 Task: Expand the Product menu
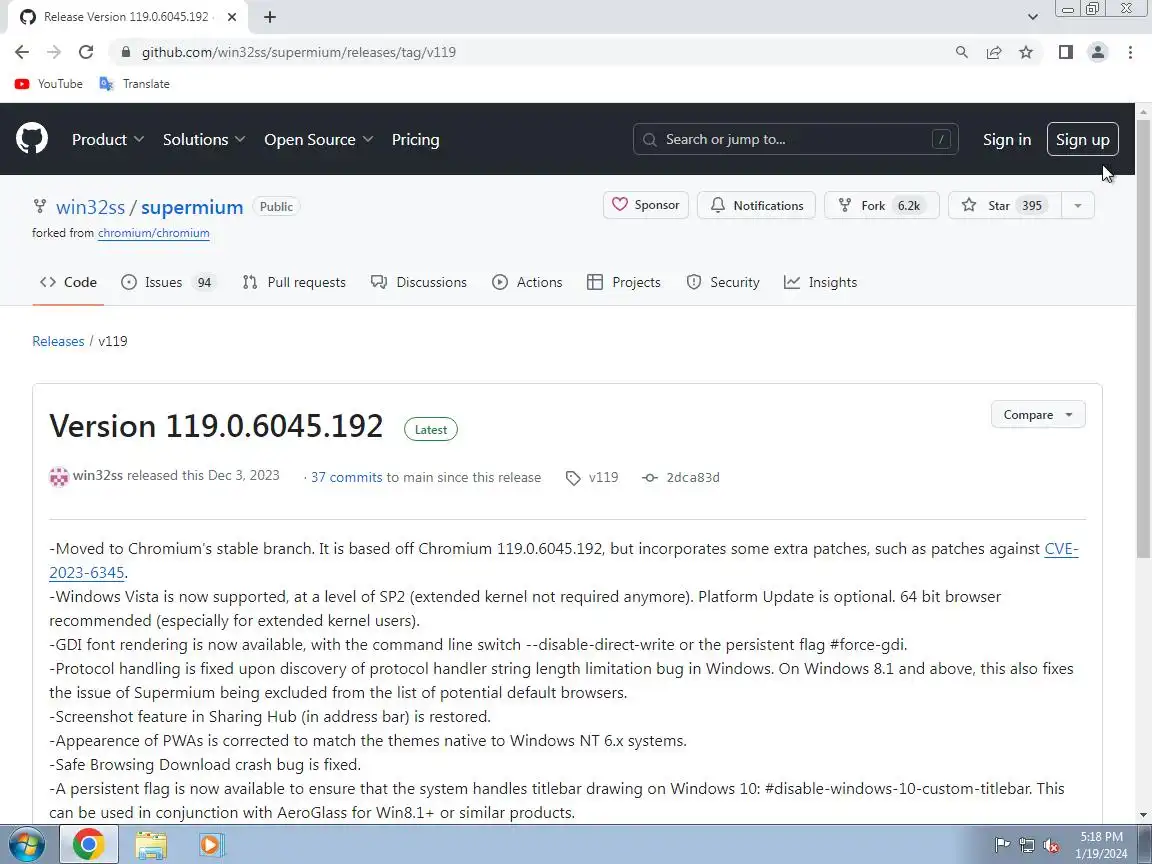pos(107,140)
